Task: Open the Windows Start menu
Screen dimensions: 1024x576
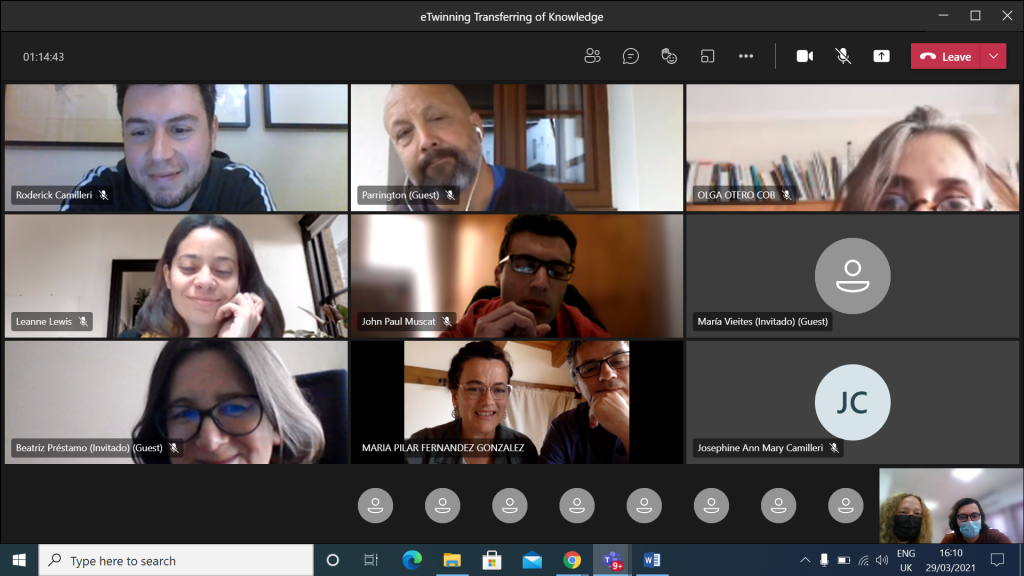Action: (x=19, y=560)
